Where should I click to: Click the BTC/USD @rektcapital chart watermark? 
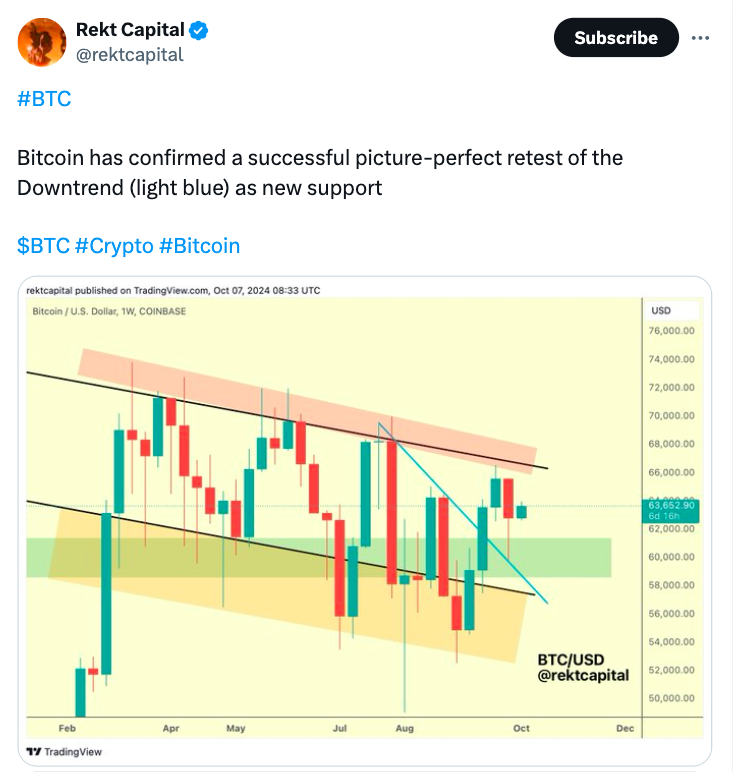583,667
